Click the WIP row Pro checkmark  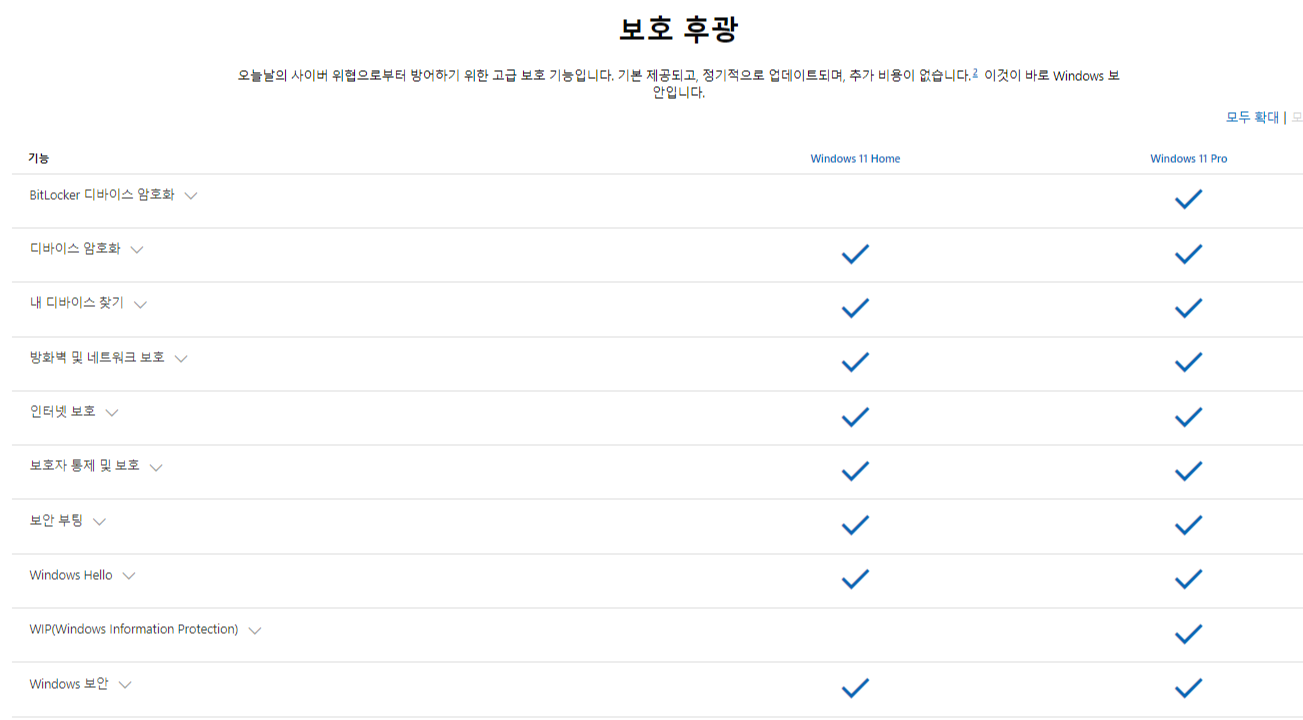pyautogui.click(x=1188, y=634)
